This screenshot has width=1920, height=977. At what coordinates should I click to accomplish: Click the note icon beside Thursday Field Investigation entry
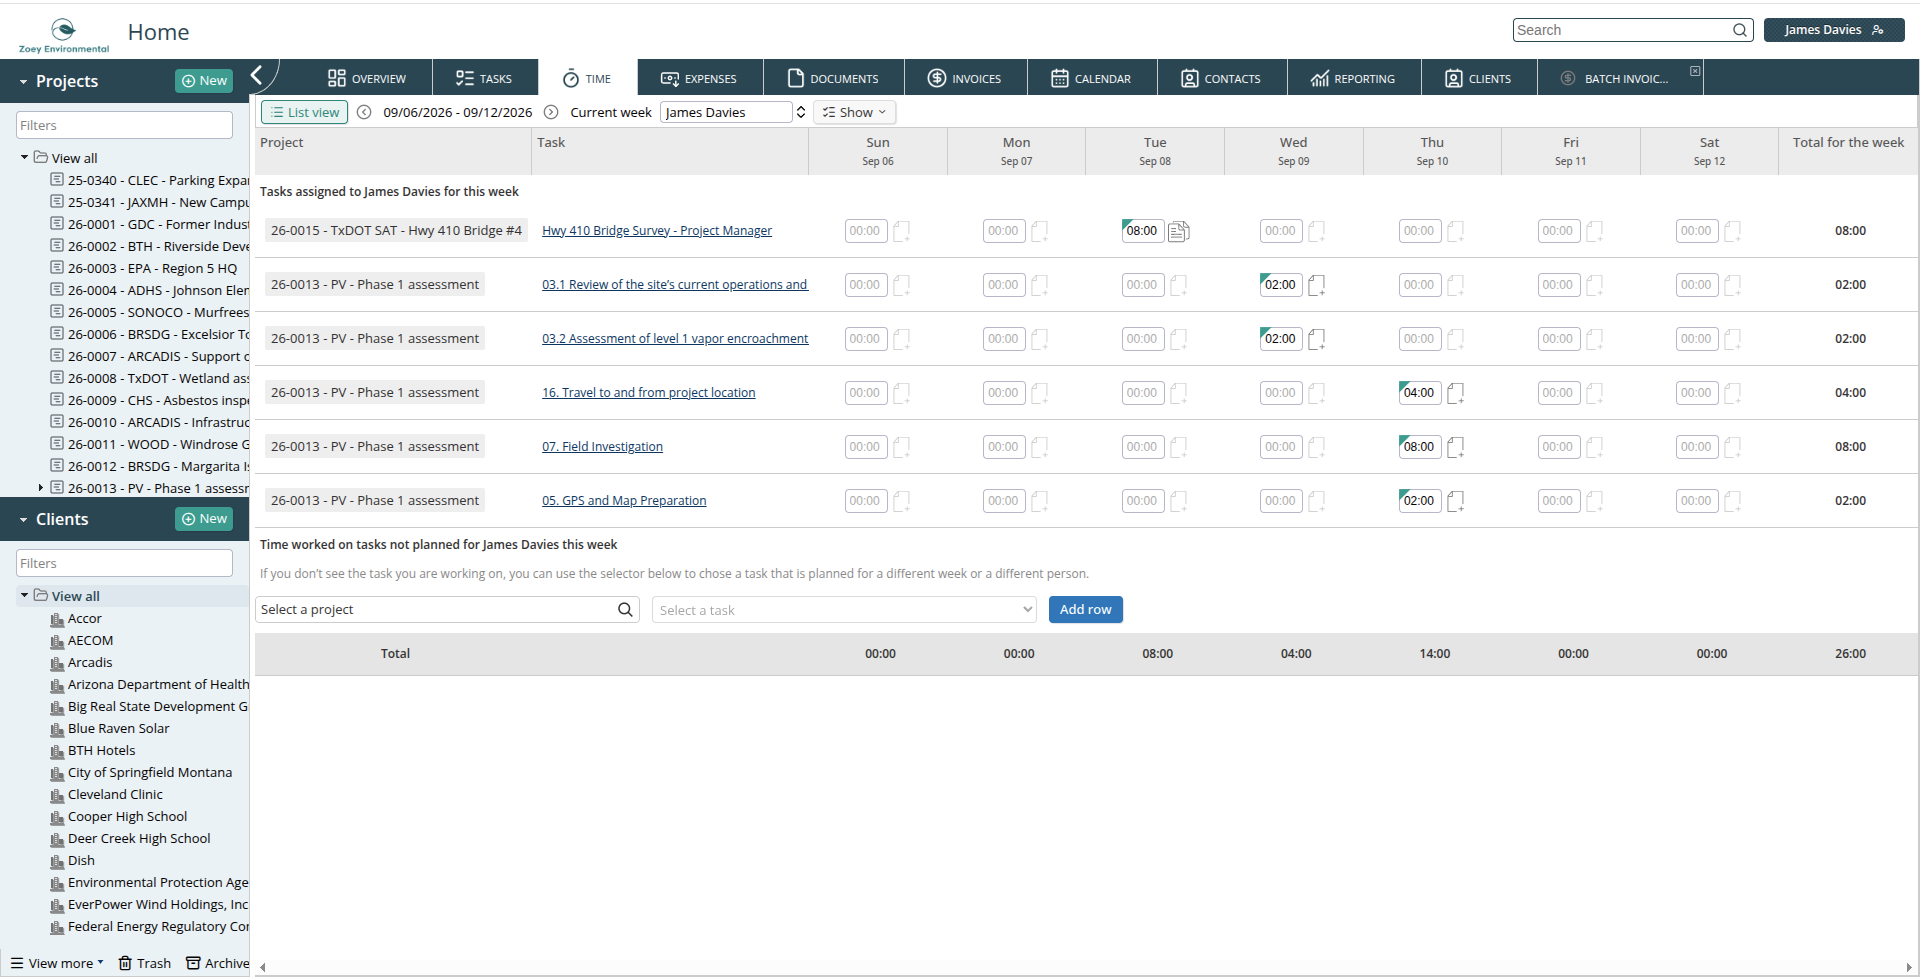point(1456,448)
